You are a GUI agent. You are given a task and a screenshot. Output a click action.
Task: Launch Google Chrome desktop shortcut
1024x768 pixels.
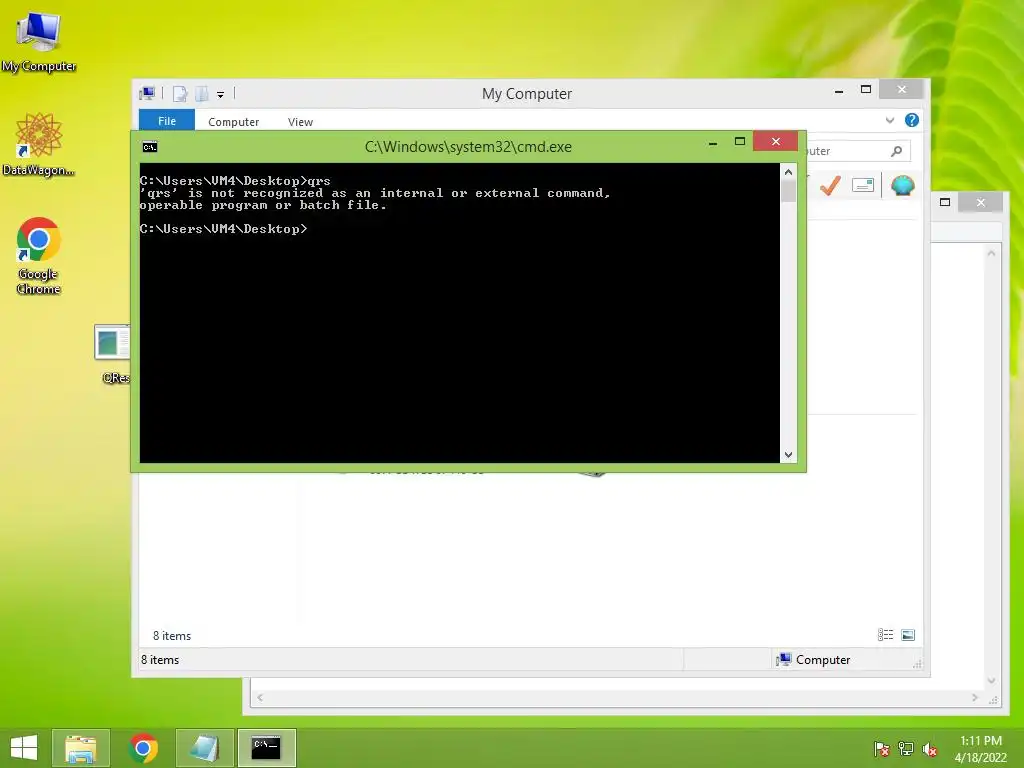point(39,255)
